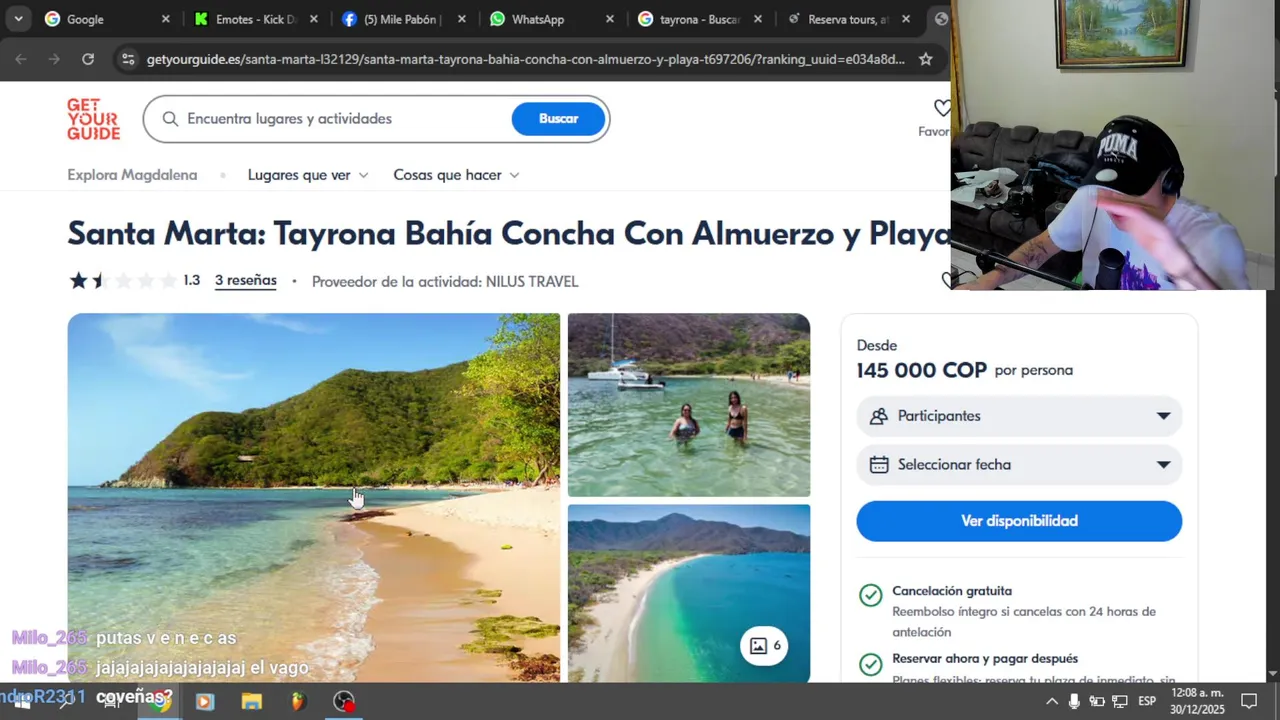Viewport: 1280px width, 720px height.
Task: Close the Reserva tours tab
Action: (906, 19)
